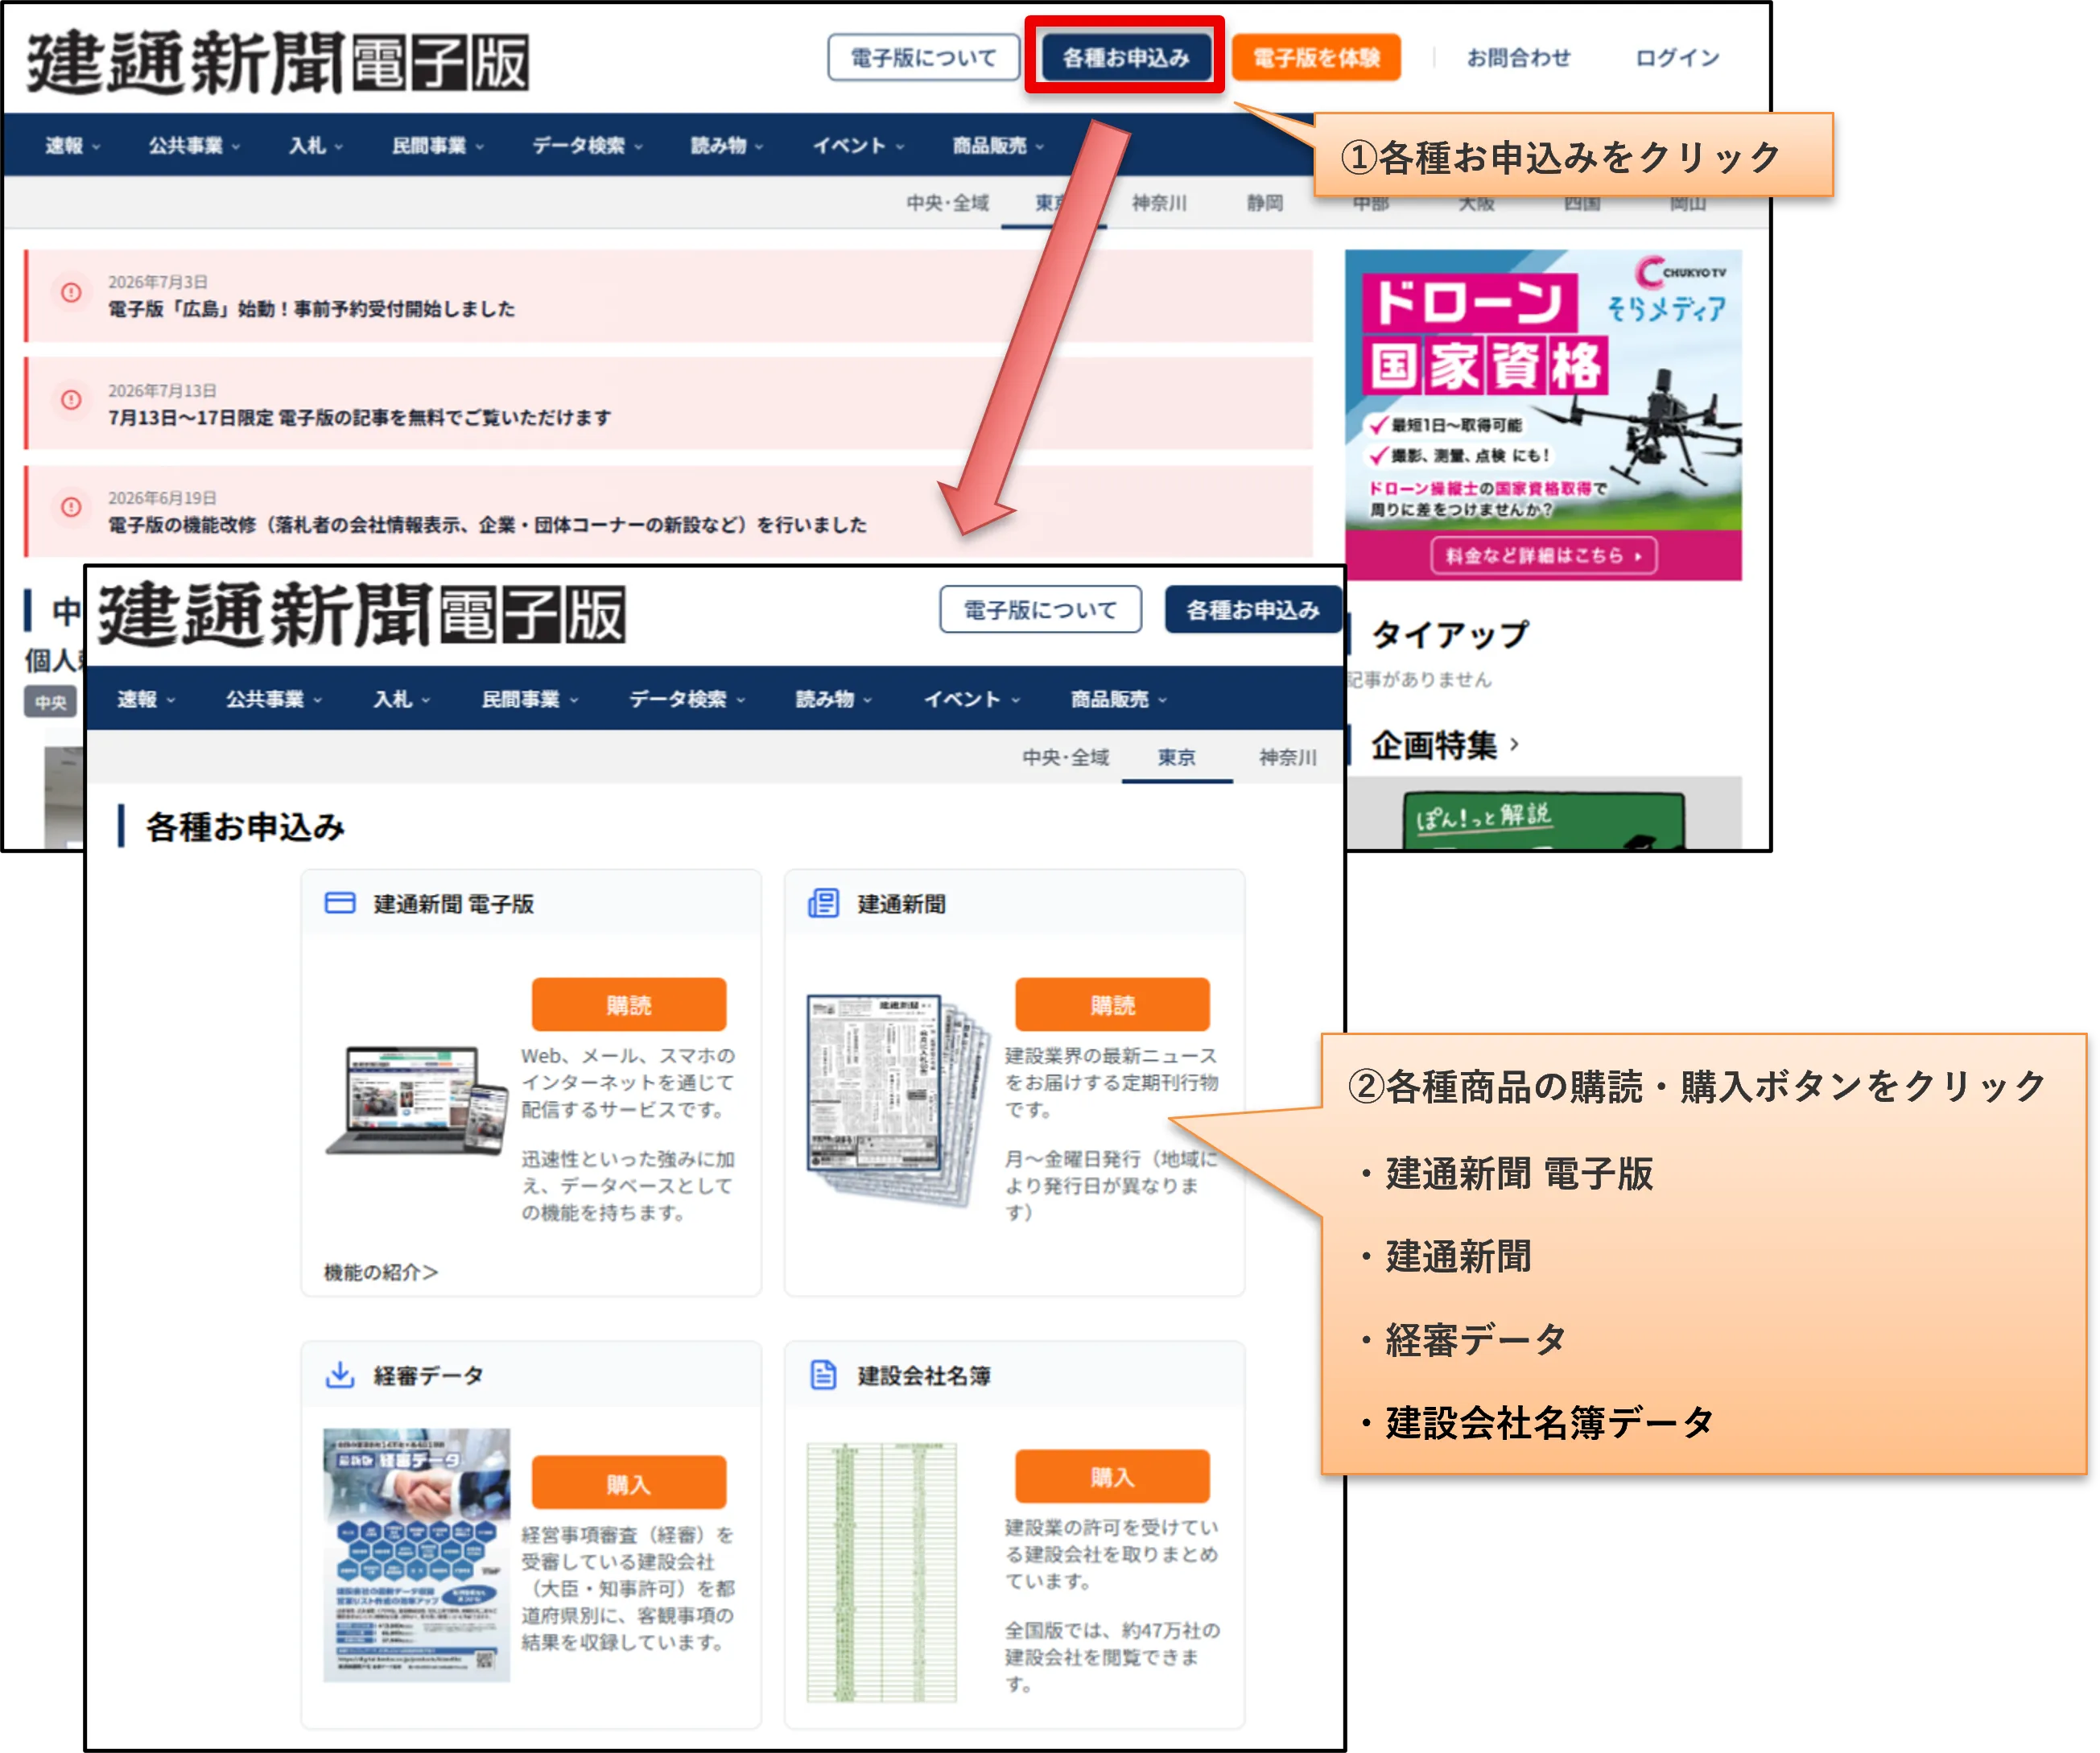Click laptop and phone image in 電子版 card
This screenshot has height=1753, width=2100.
tap(417, 1102)
